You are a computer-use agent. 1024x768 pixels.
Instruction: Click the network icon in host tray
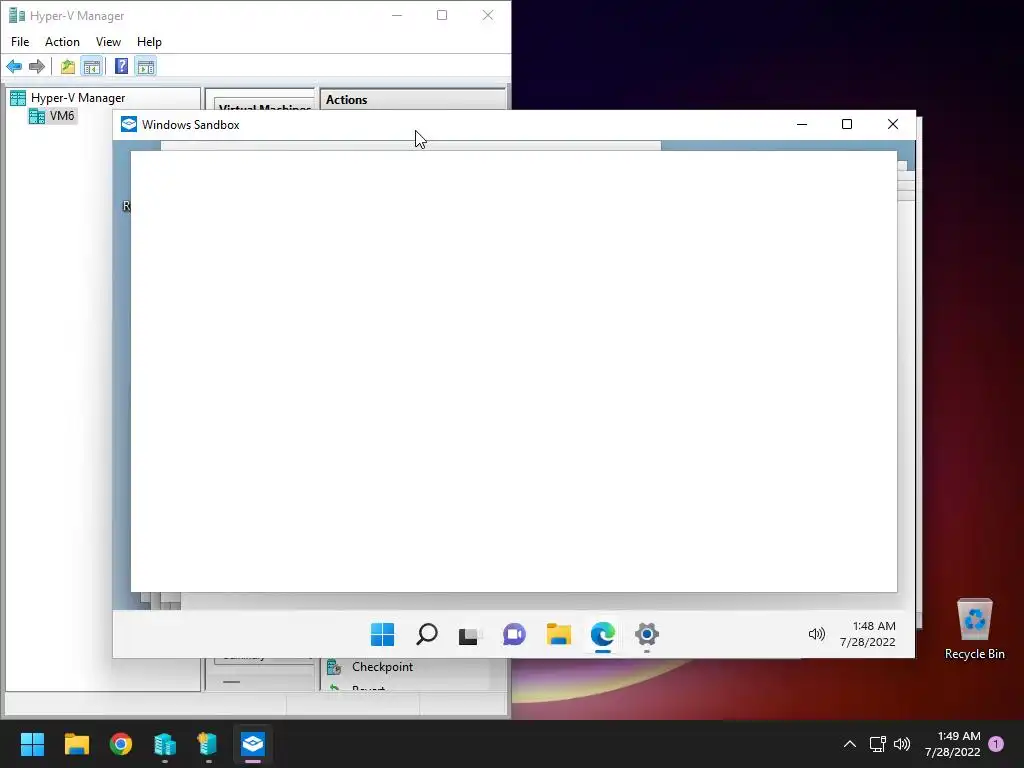click(x=878, y=744)
